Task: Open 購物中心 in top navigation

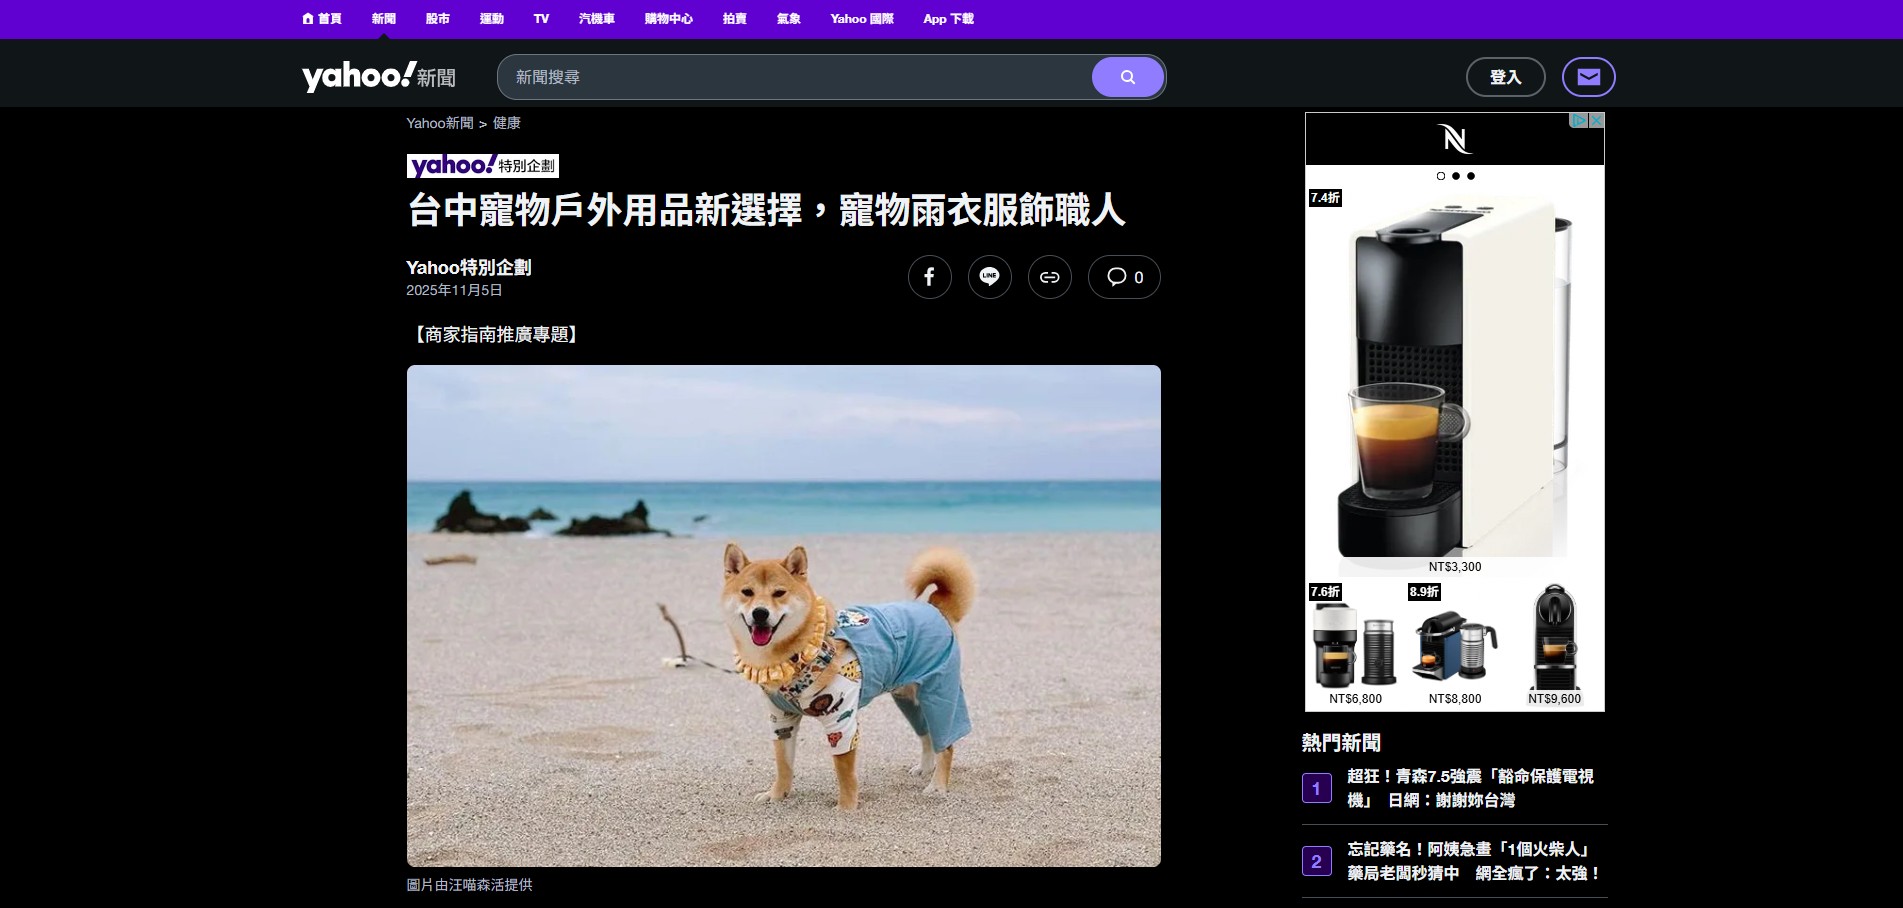Action: pyautogui.click(x=668, y=19)
